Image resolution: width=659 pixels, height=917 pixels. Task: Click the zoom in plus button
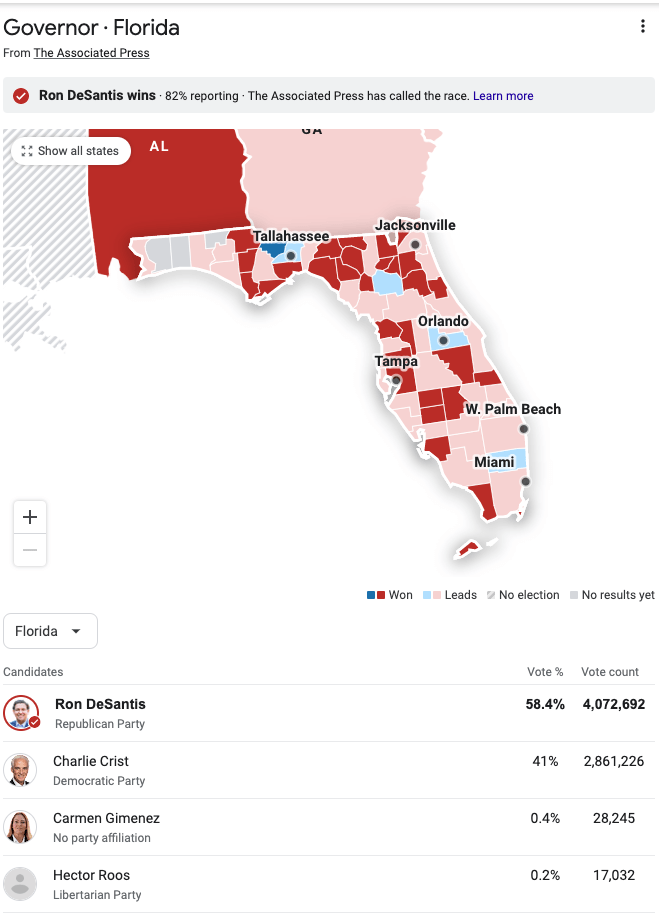[30, 517]
